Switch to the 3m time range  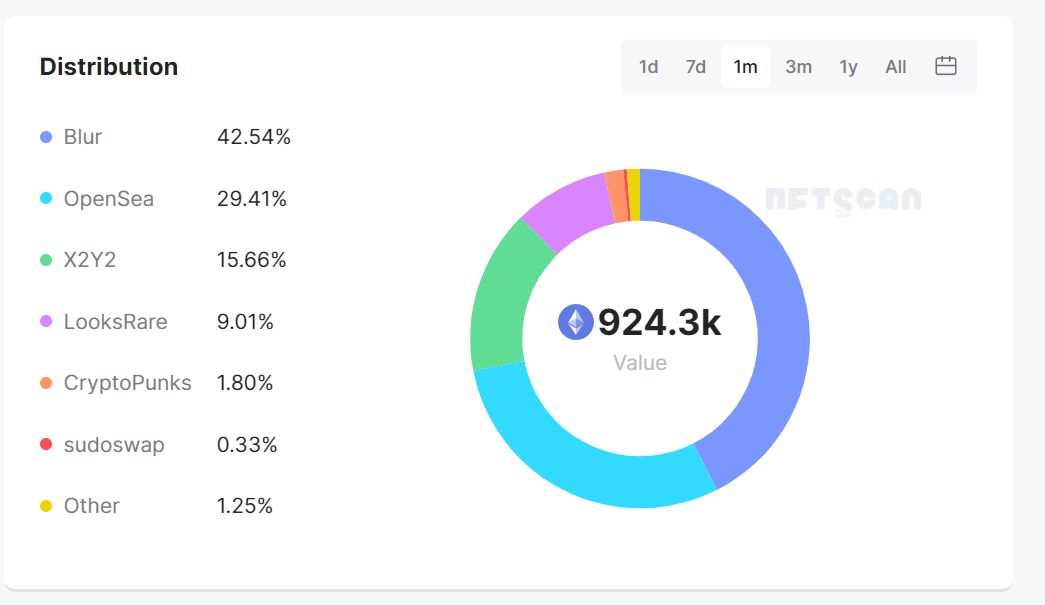point(798,67)
